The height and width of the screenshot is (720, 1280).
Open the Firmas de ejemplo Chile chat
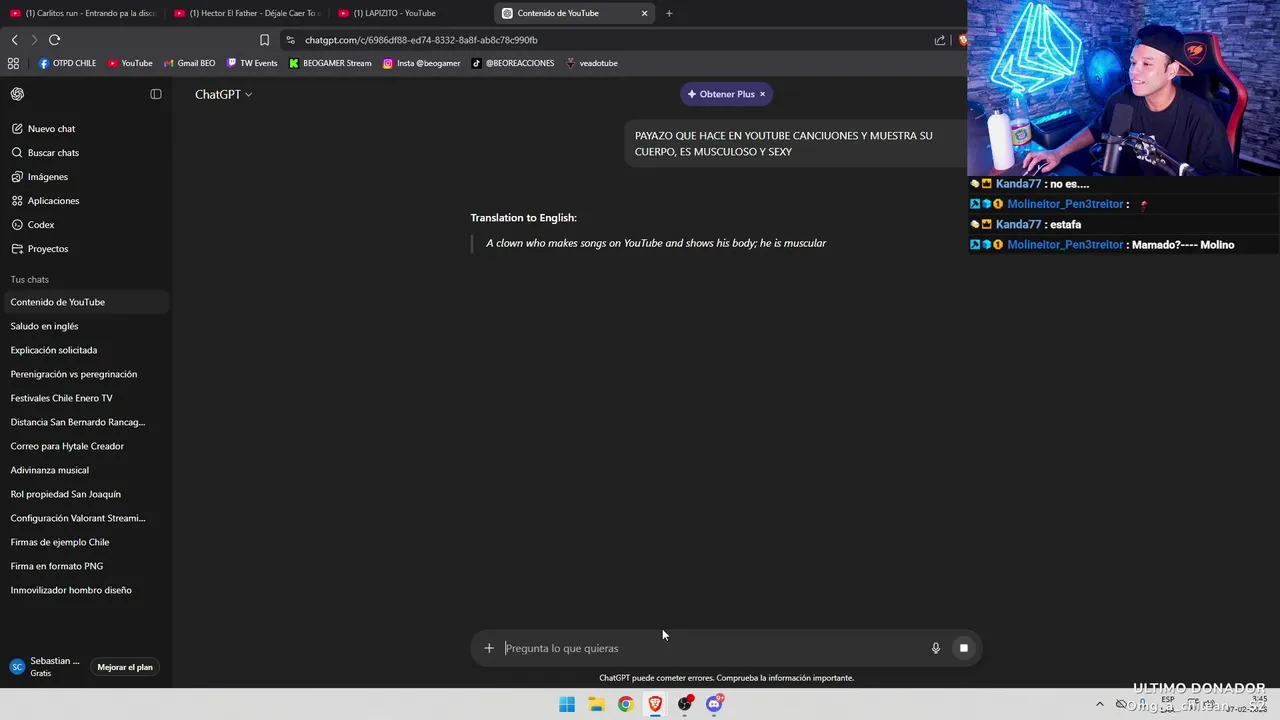pos(85,542)
